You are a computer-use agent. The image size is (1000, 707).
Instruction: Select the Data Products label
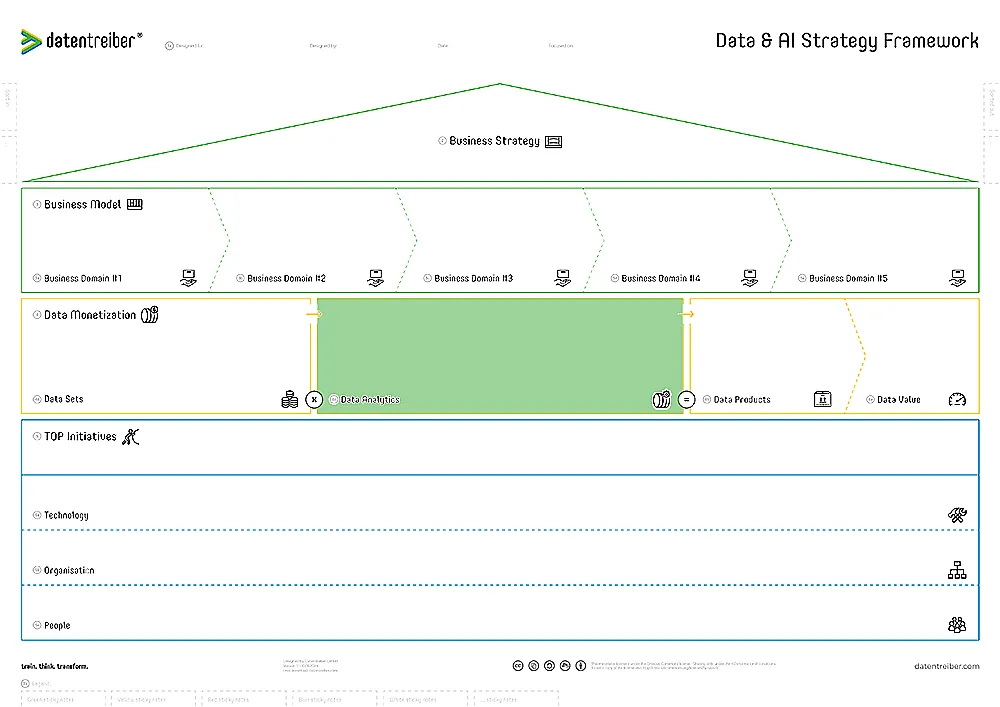742,400
